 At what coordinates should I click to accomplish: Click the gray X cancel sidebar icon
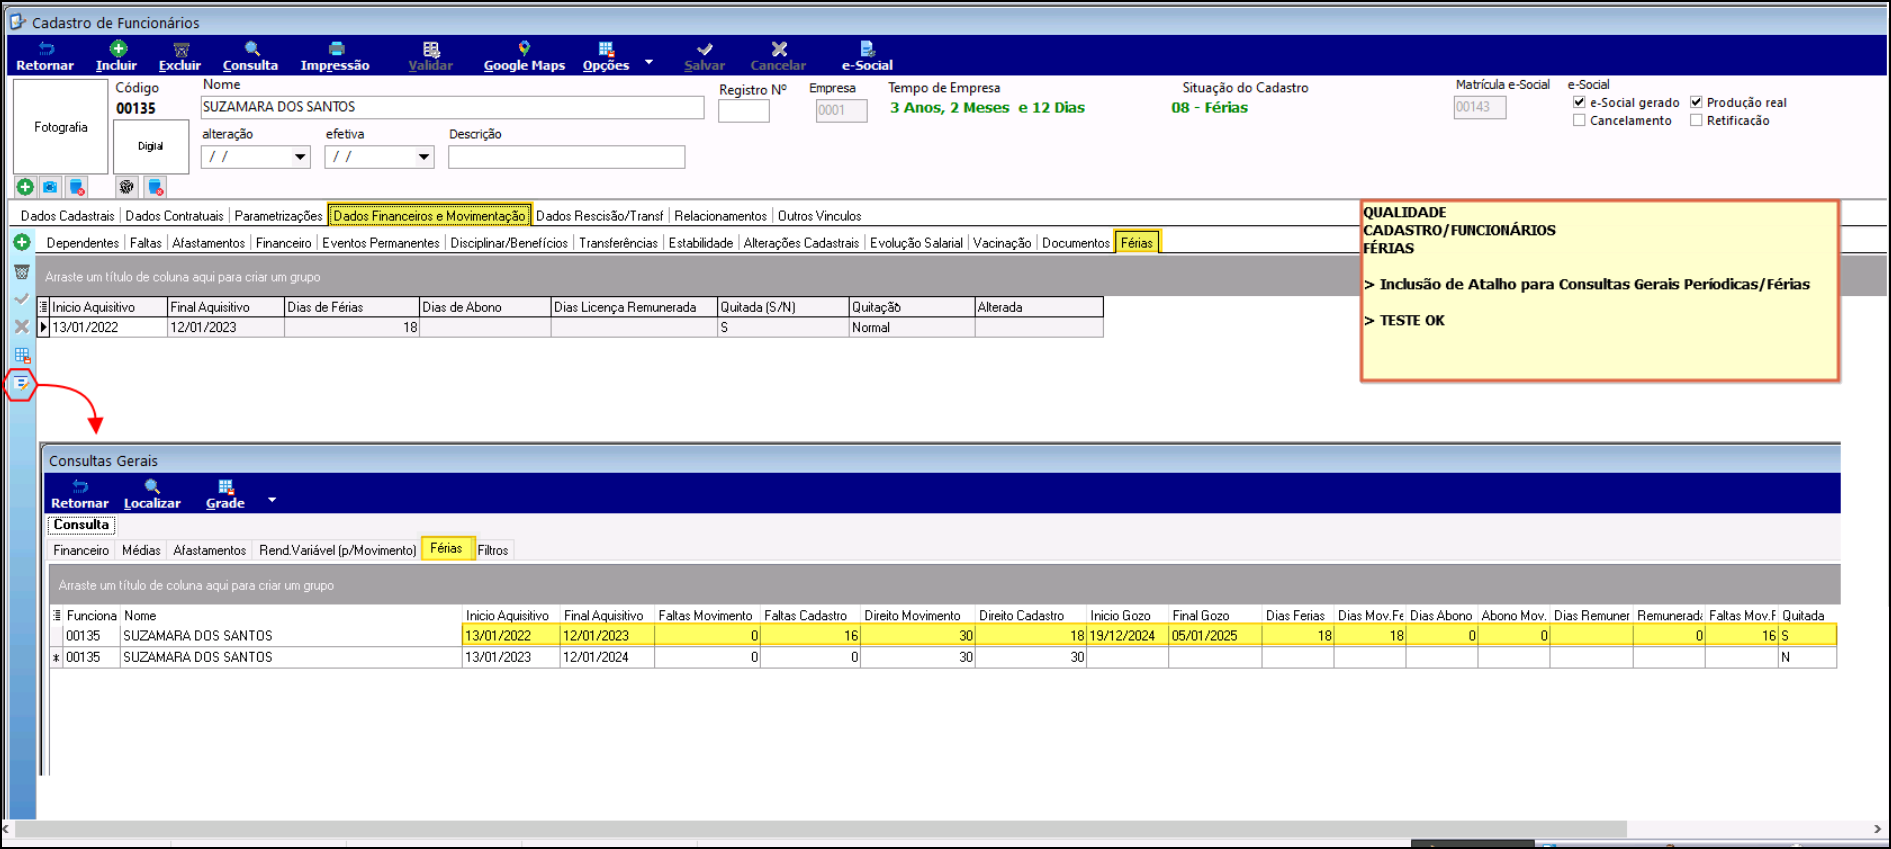21,327
